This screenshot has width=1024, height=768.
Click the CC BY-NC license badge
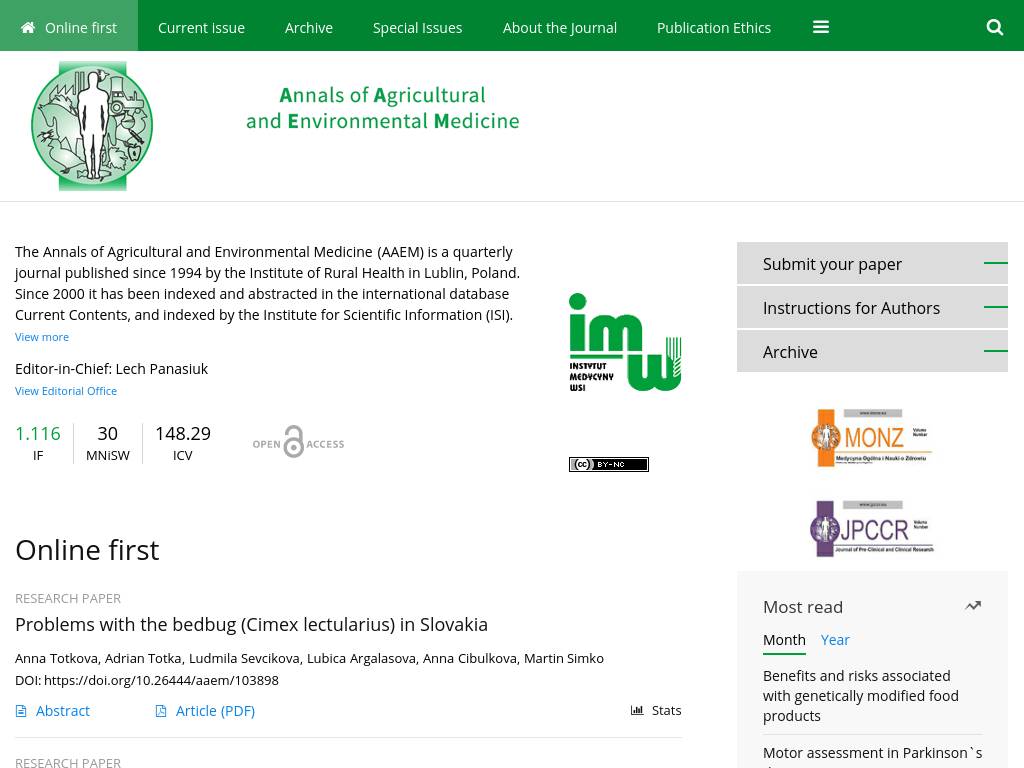[609, 464]
